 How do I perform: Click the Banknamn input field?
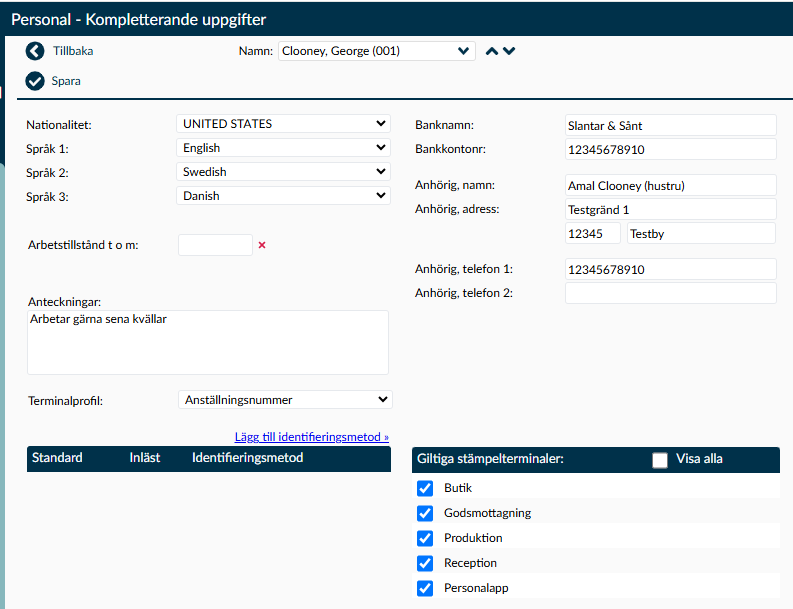(670, 125)
